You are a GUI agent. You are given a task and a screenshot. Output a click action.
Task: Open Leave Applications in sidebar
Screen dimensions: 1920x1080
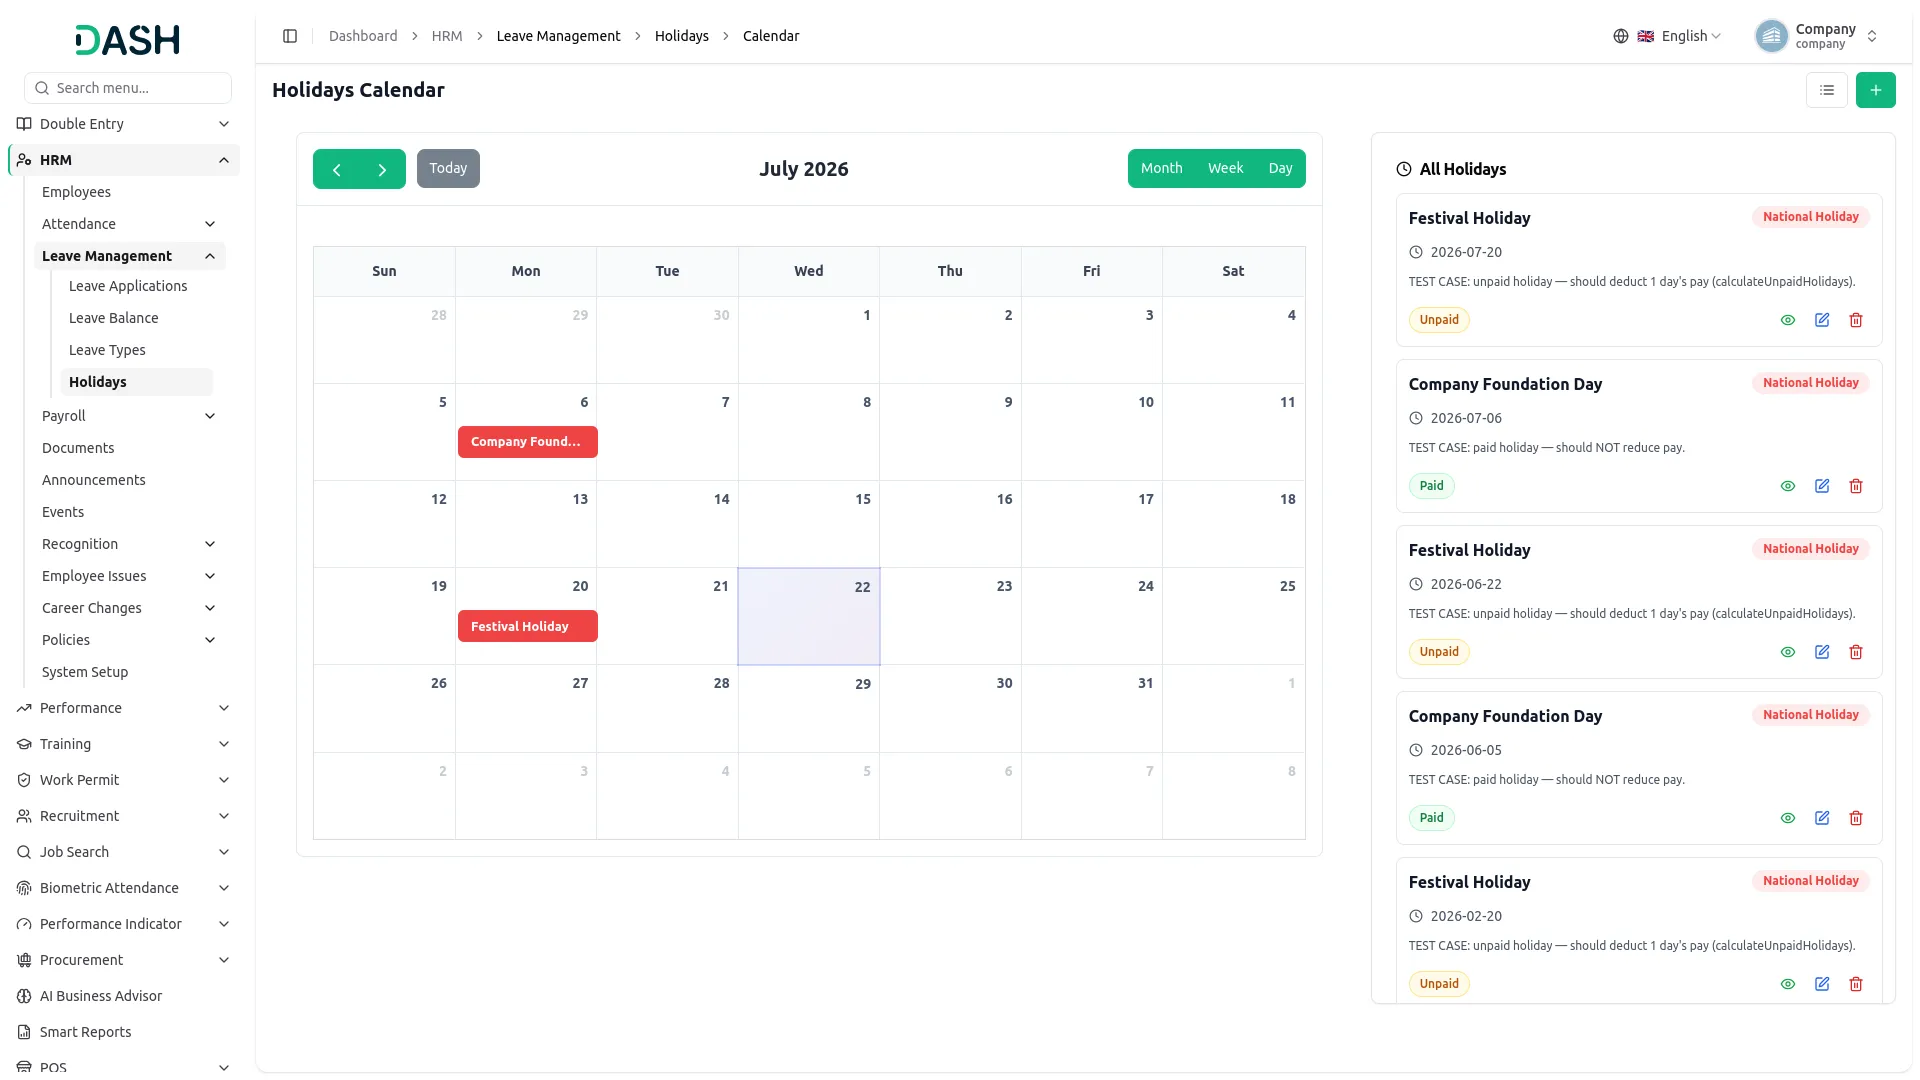[x=128, y=286]
